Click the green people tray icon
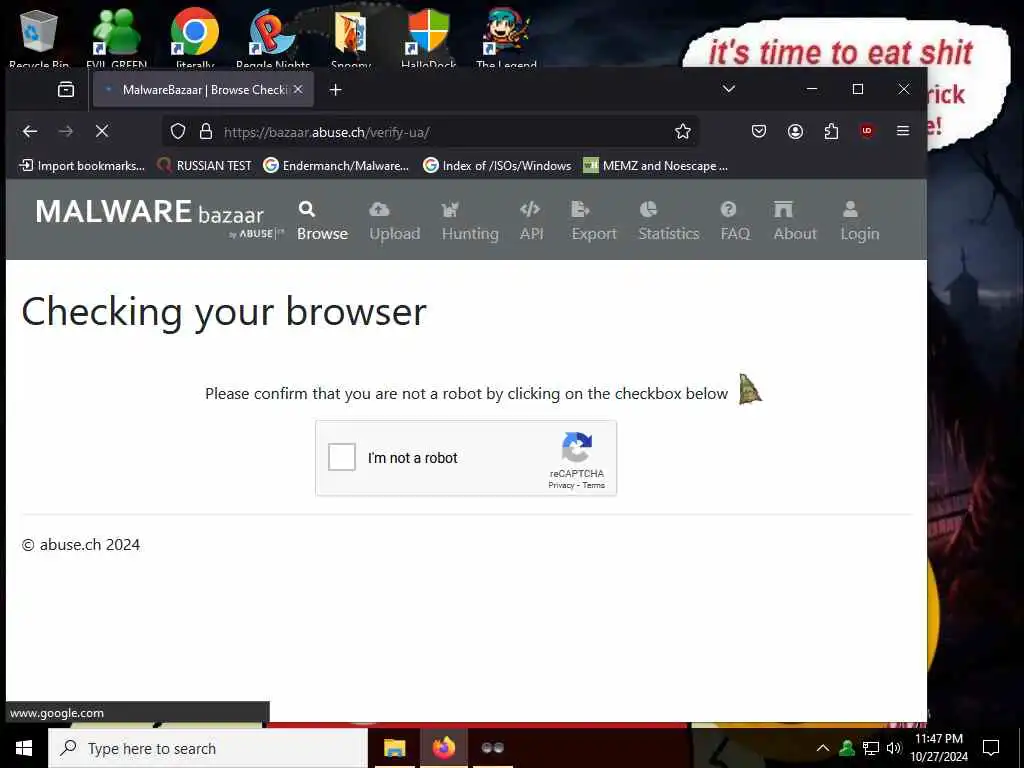The image size is (1024, 768). tap(847, 748)
